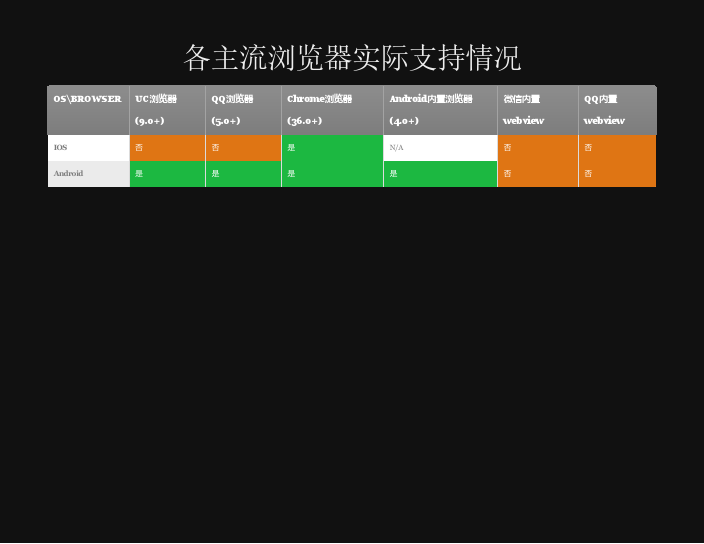Image resolution: width=704 pixels, height=544 pixels.
Task: Click the slide title 各主流浏览器实际支持情况
Action: (x=352, y=58)
